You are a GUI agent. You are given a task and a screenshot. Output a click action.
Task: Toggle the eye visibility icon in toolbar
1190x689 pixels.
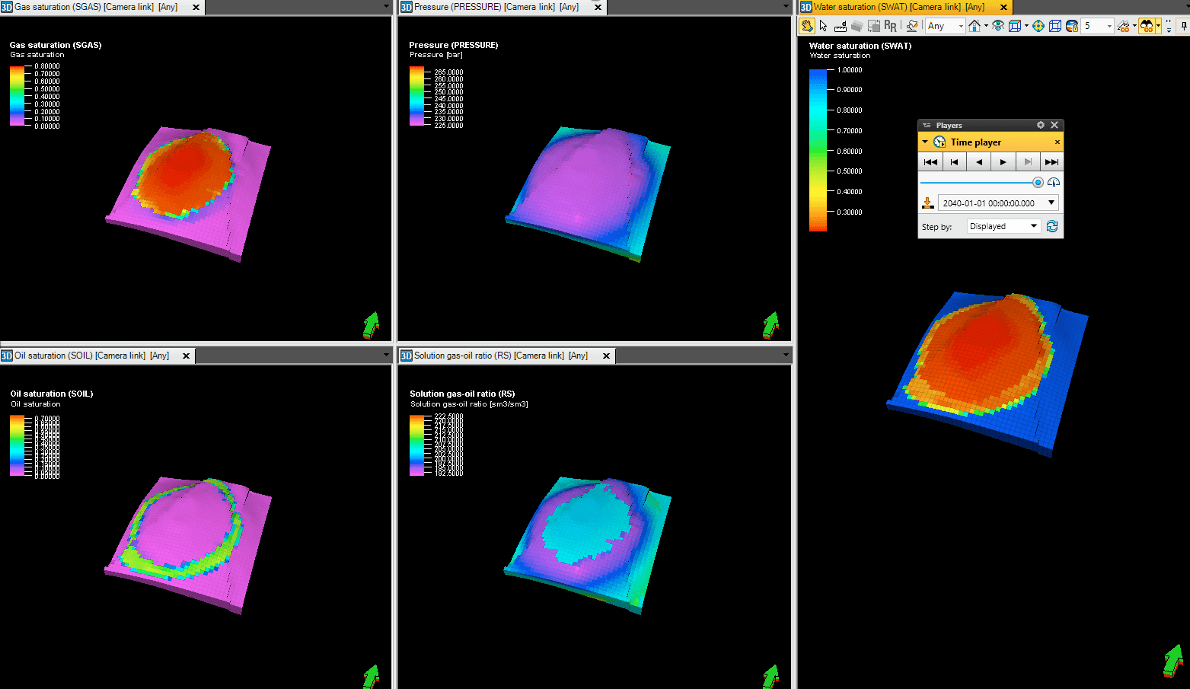point(997,26)
